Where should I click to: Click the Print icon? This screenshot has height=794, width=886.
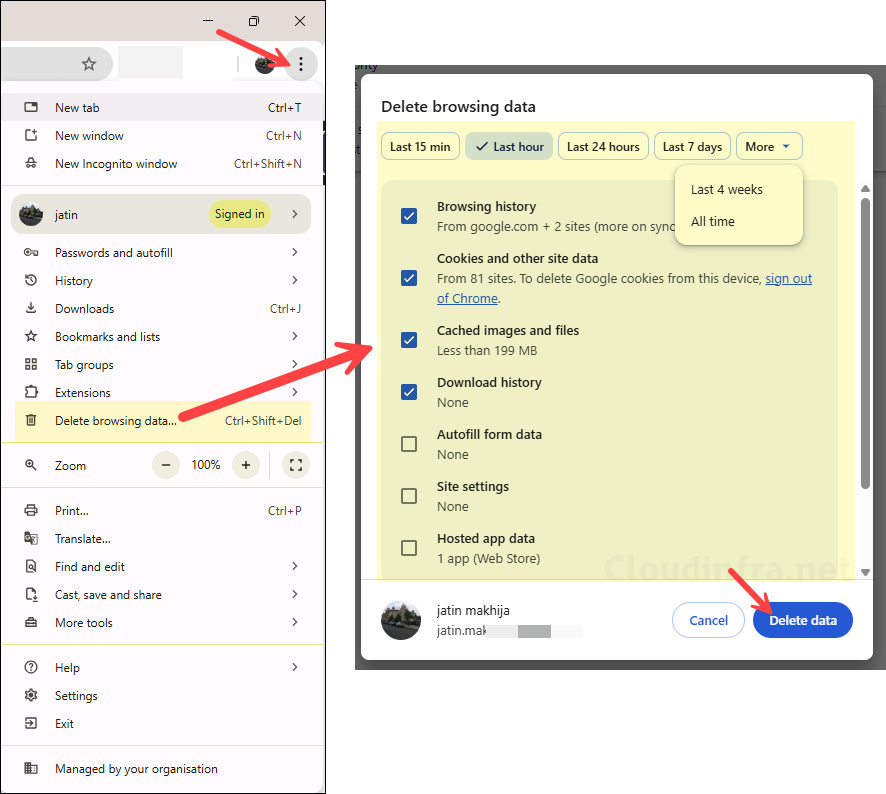[x=33, y=510]
